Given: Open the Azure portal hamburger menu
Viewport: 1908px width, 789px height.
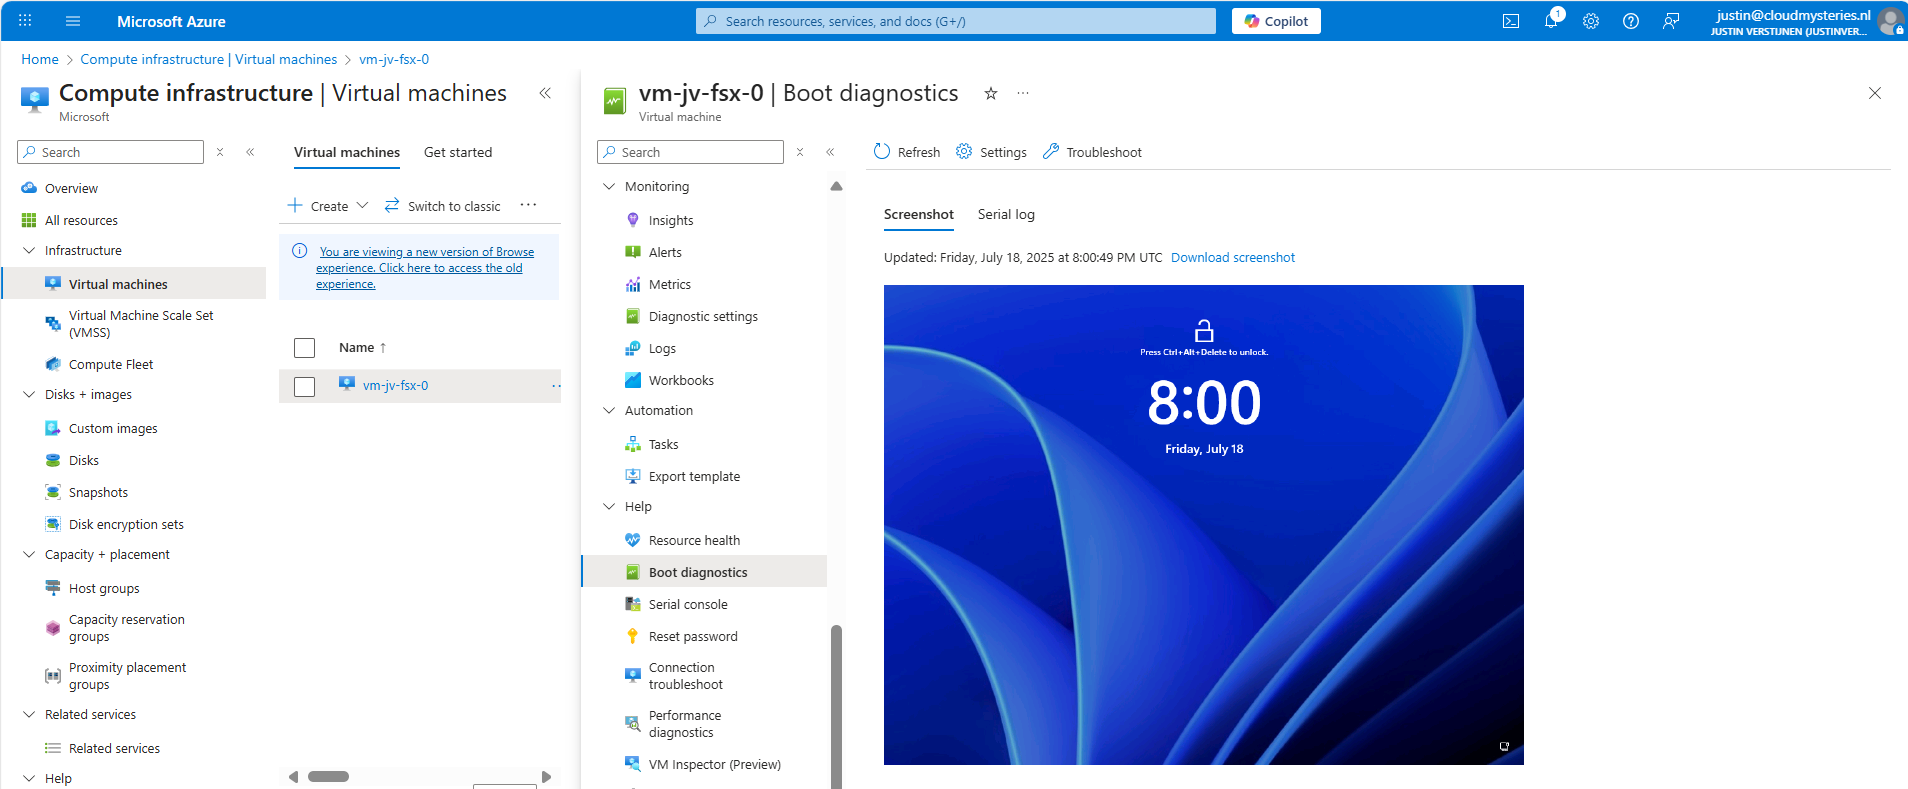Looking at the screenshot, I should pos(73,21).
